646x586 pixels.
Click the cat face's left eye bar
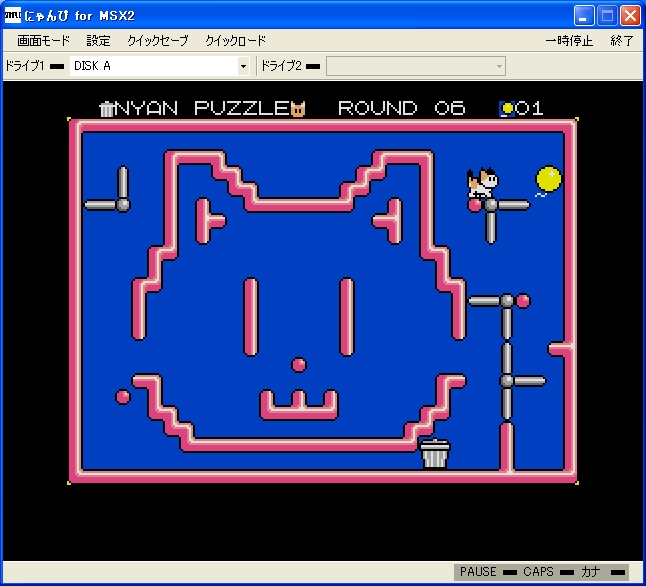tap(251, 316)
